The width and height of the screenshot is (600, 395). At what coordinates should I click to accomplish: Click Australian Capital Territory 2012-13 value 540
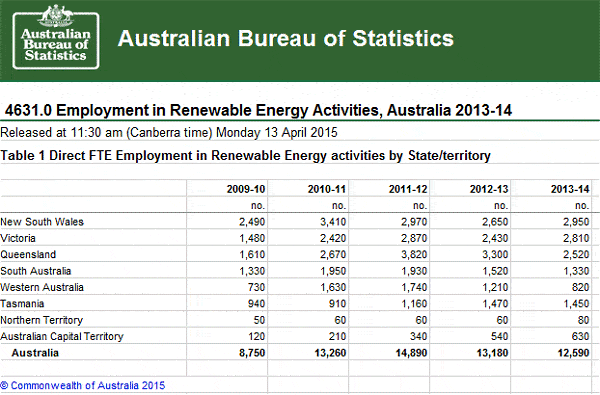click(500, 336)
